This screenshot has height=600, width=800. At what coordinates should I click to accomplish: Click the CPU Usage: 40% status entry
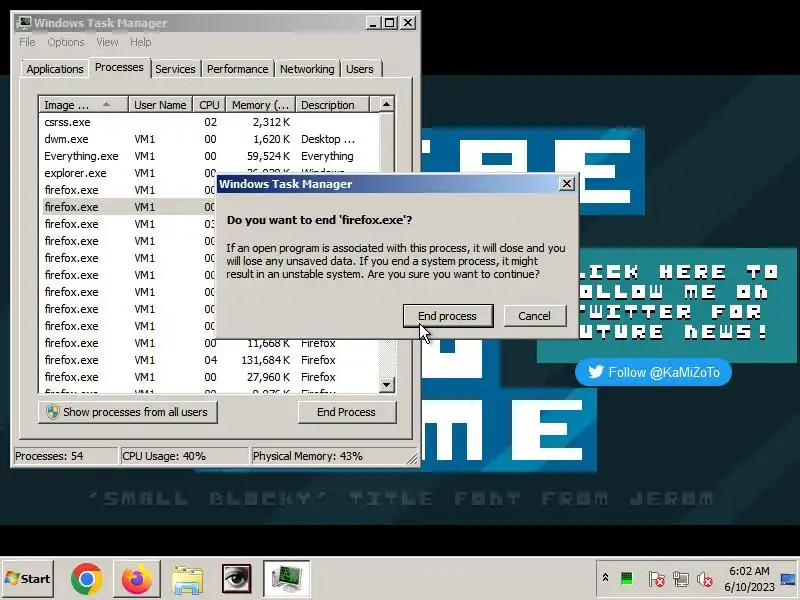185,456
